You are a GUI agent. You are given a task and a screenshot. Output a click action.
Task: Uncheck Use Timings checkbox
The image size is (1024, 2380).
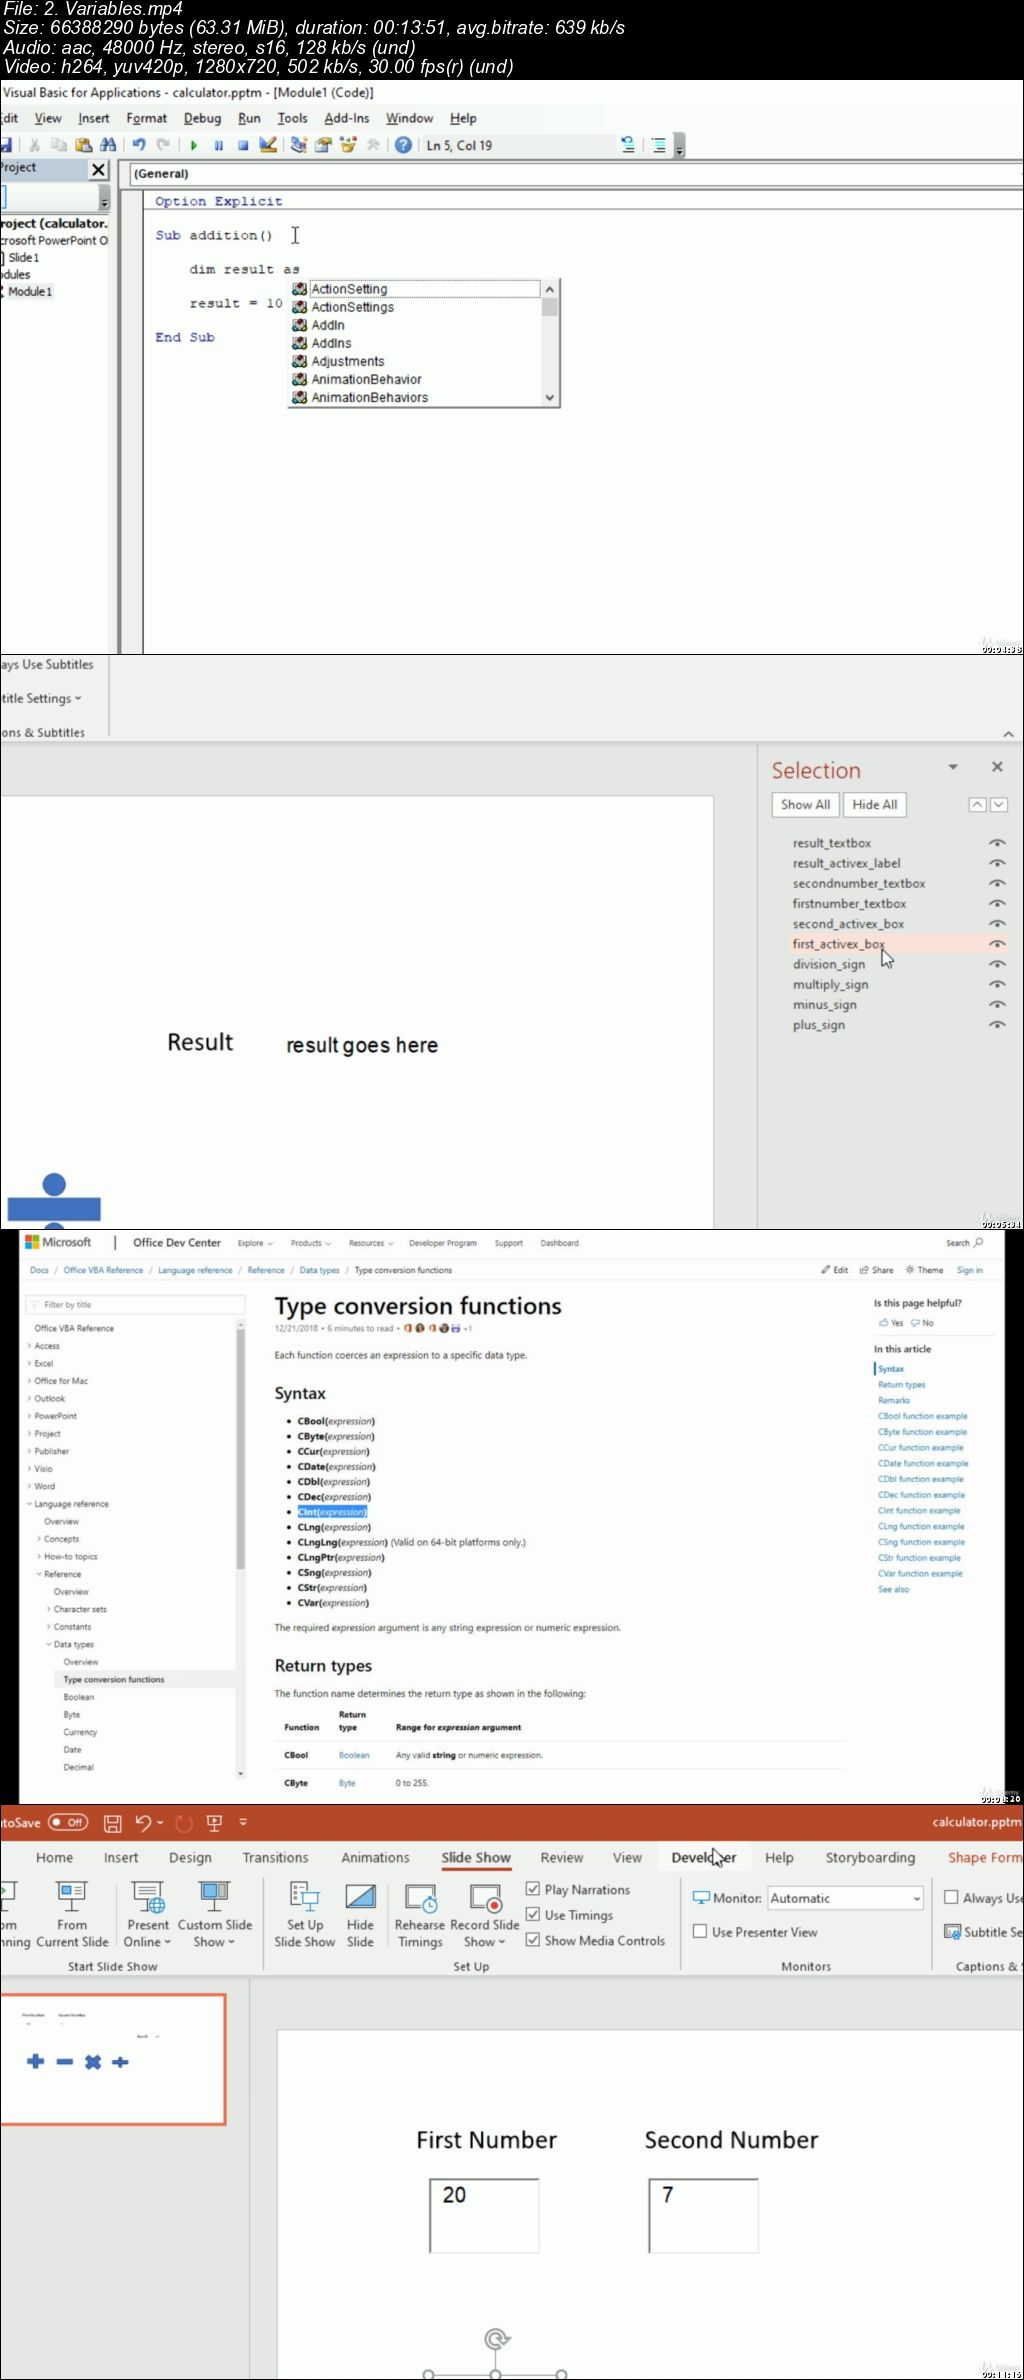(533, 1914)
